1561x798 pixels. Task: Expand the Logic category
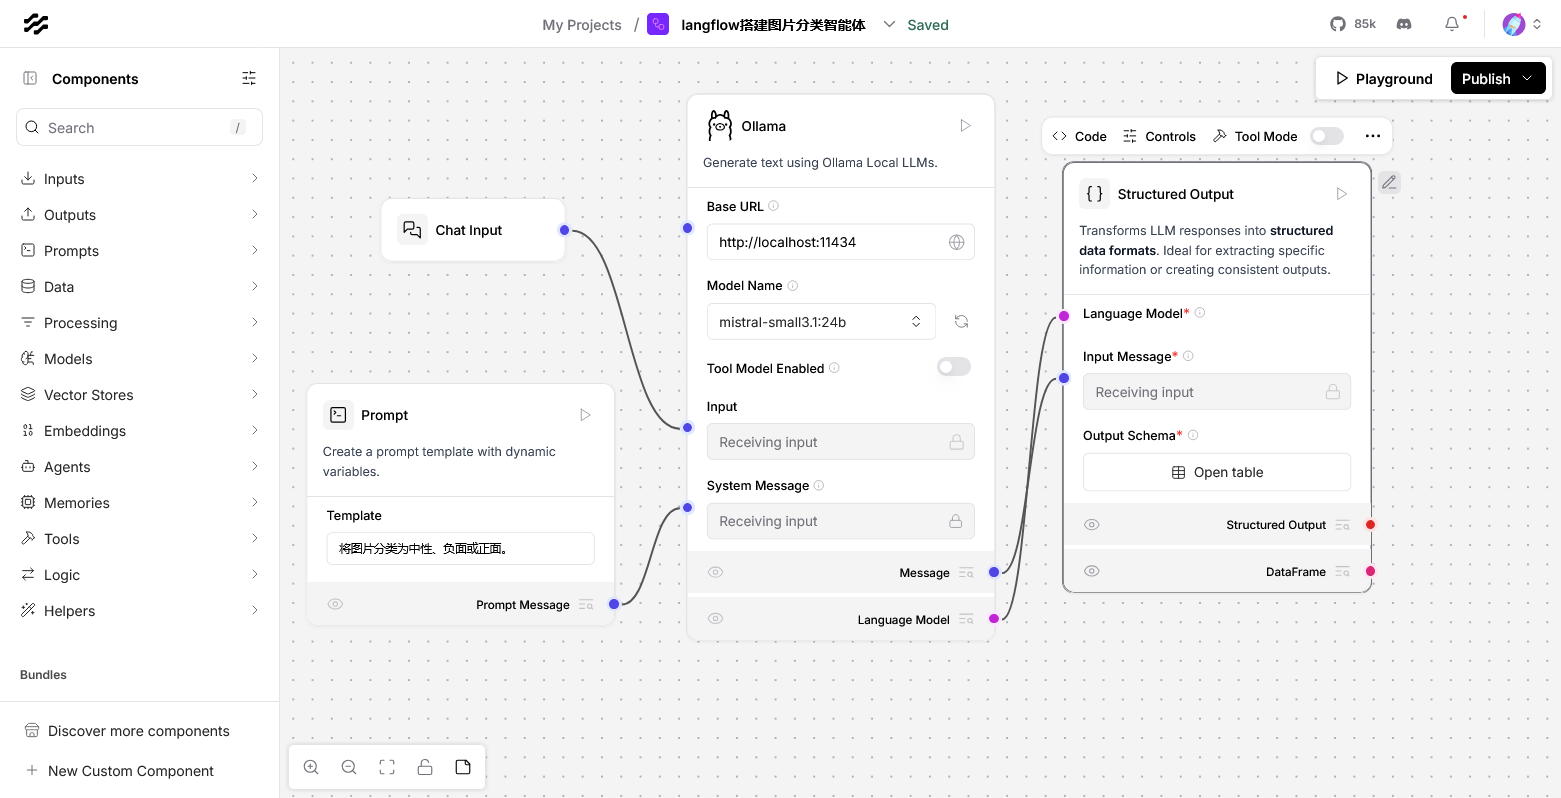click(x=140, y=575)
